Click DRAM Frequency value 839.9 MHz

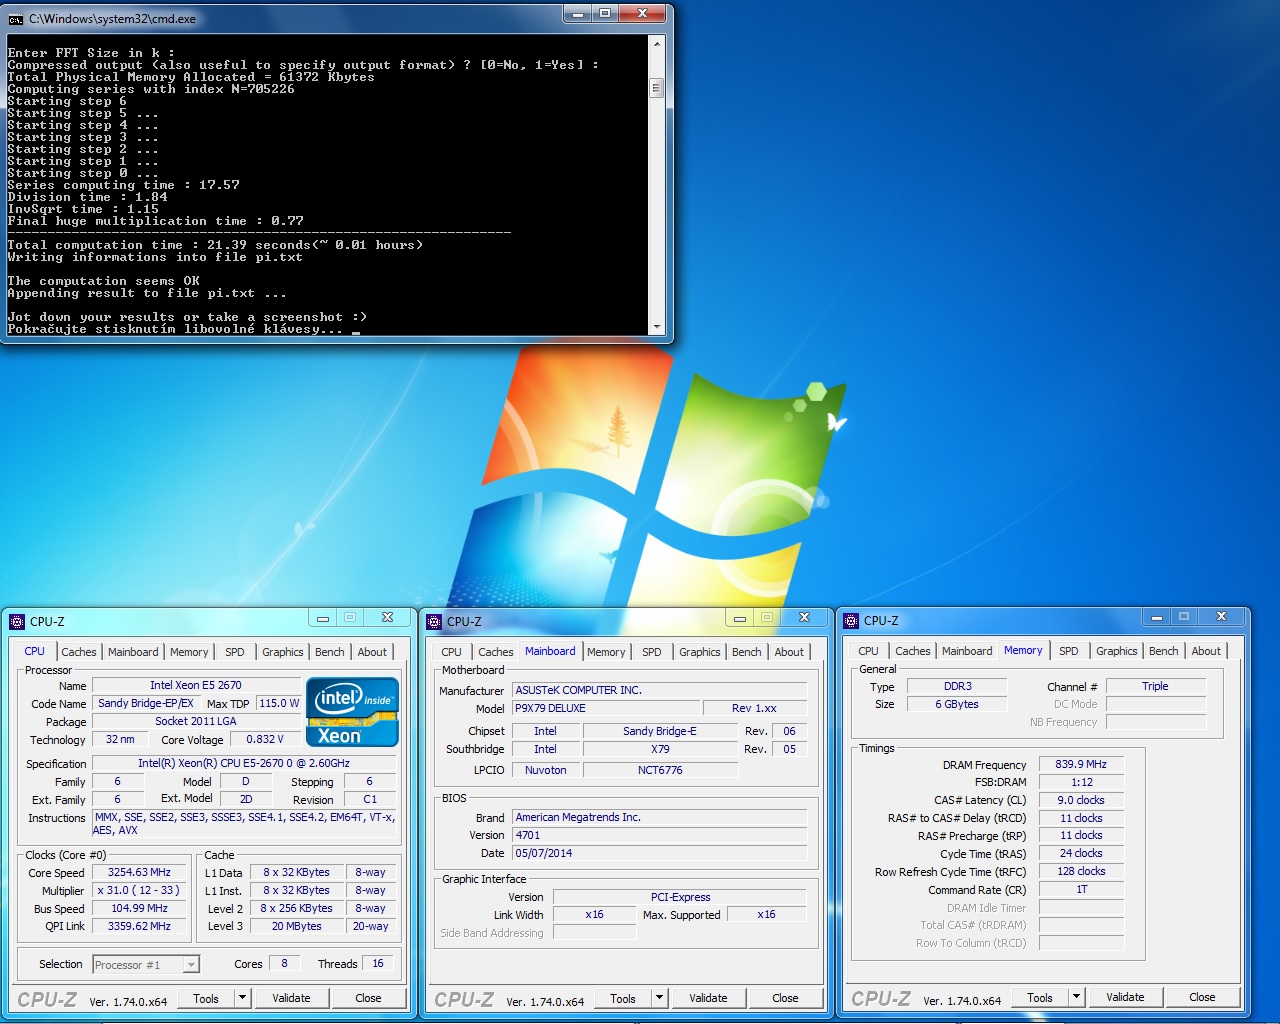(1081, 764)
